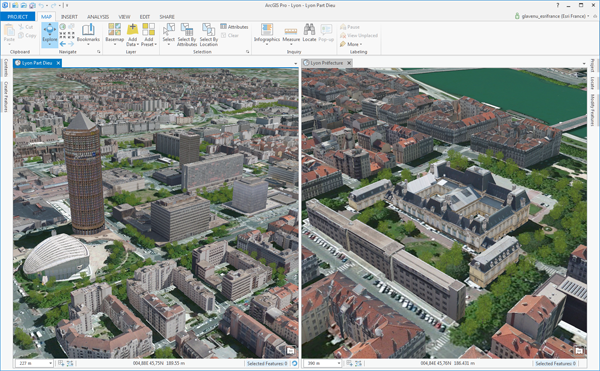Open Lyon Part Dieu view options arrow
This screenshot has width=600, height=371.
coord(295,63)
